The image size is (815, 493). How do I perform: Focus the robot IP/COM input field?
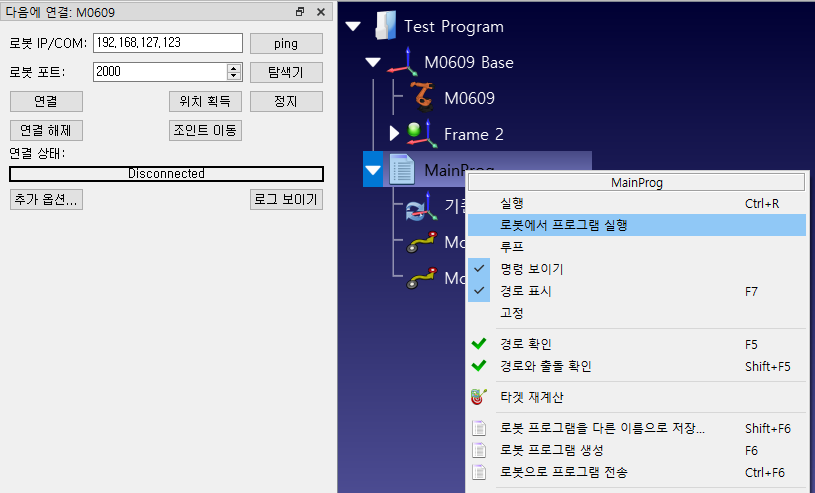168,43
